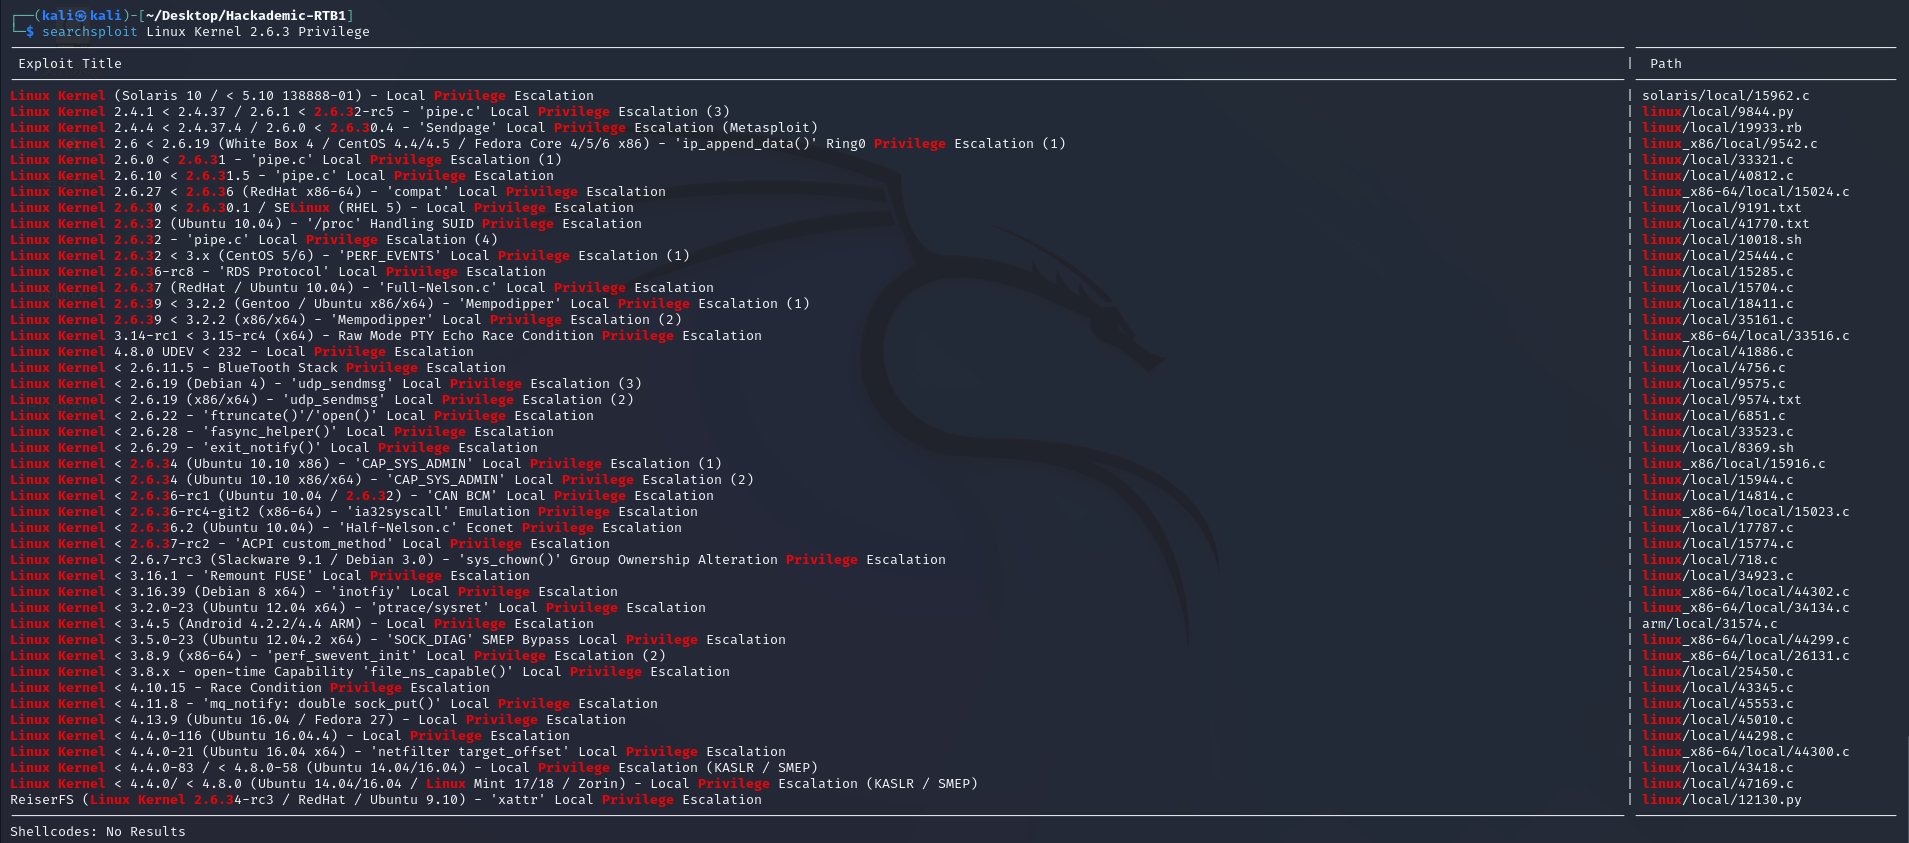This screenshot has height=843, width=1909.
Task: Select path linux/local/9844.py
Action: (1718, 112)
